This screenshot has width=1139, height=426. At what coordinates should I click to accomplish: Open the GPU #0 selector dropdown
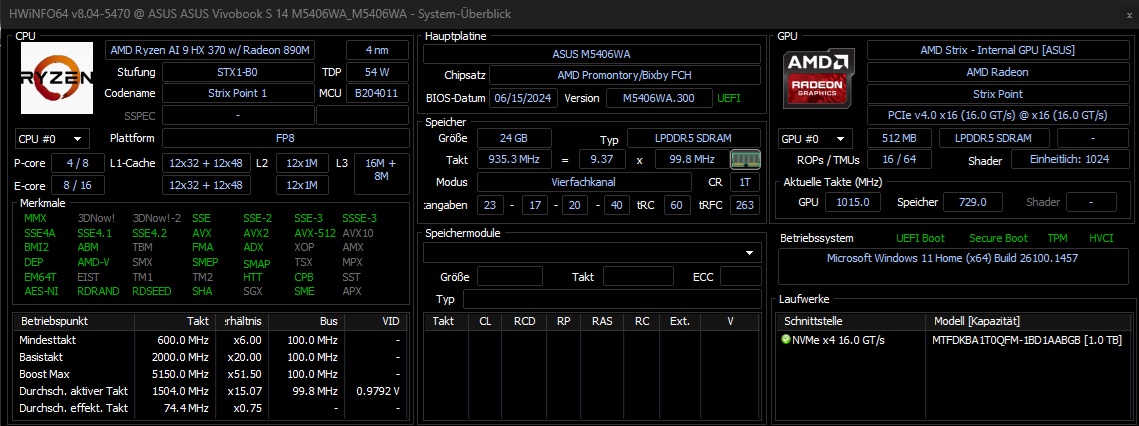point(816,139)
